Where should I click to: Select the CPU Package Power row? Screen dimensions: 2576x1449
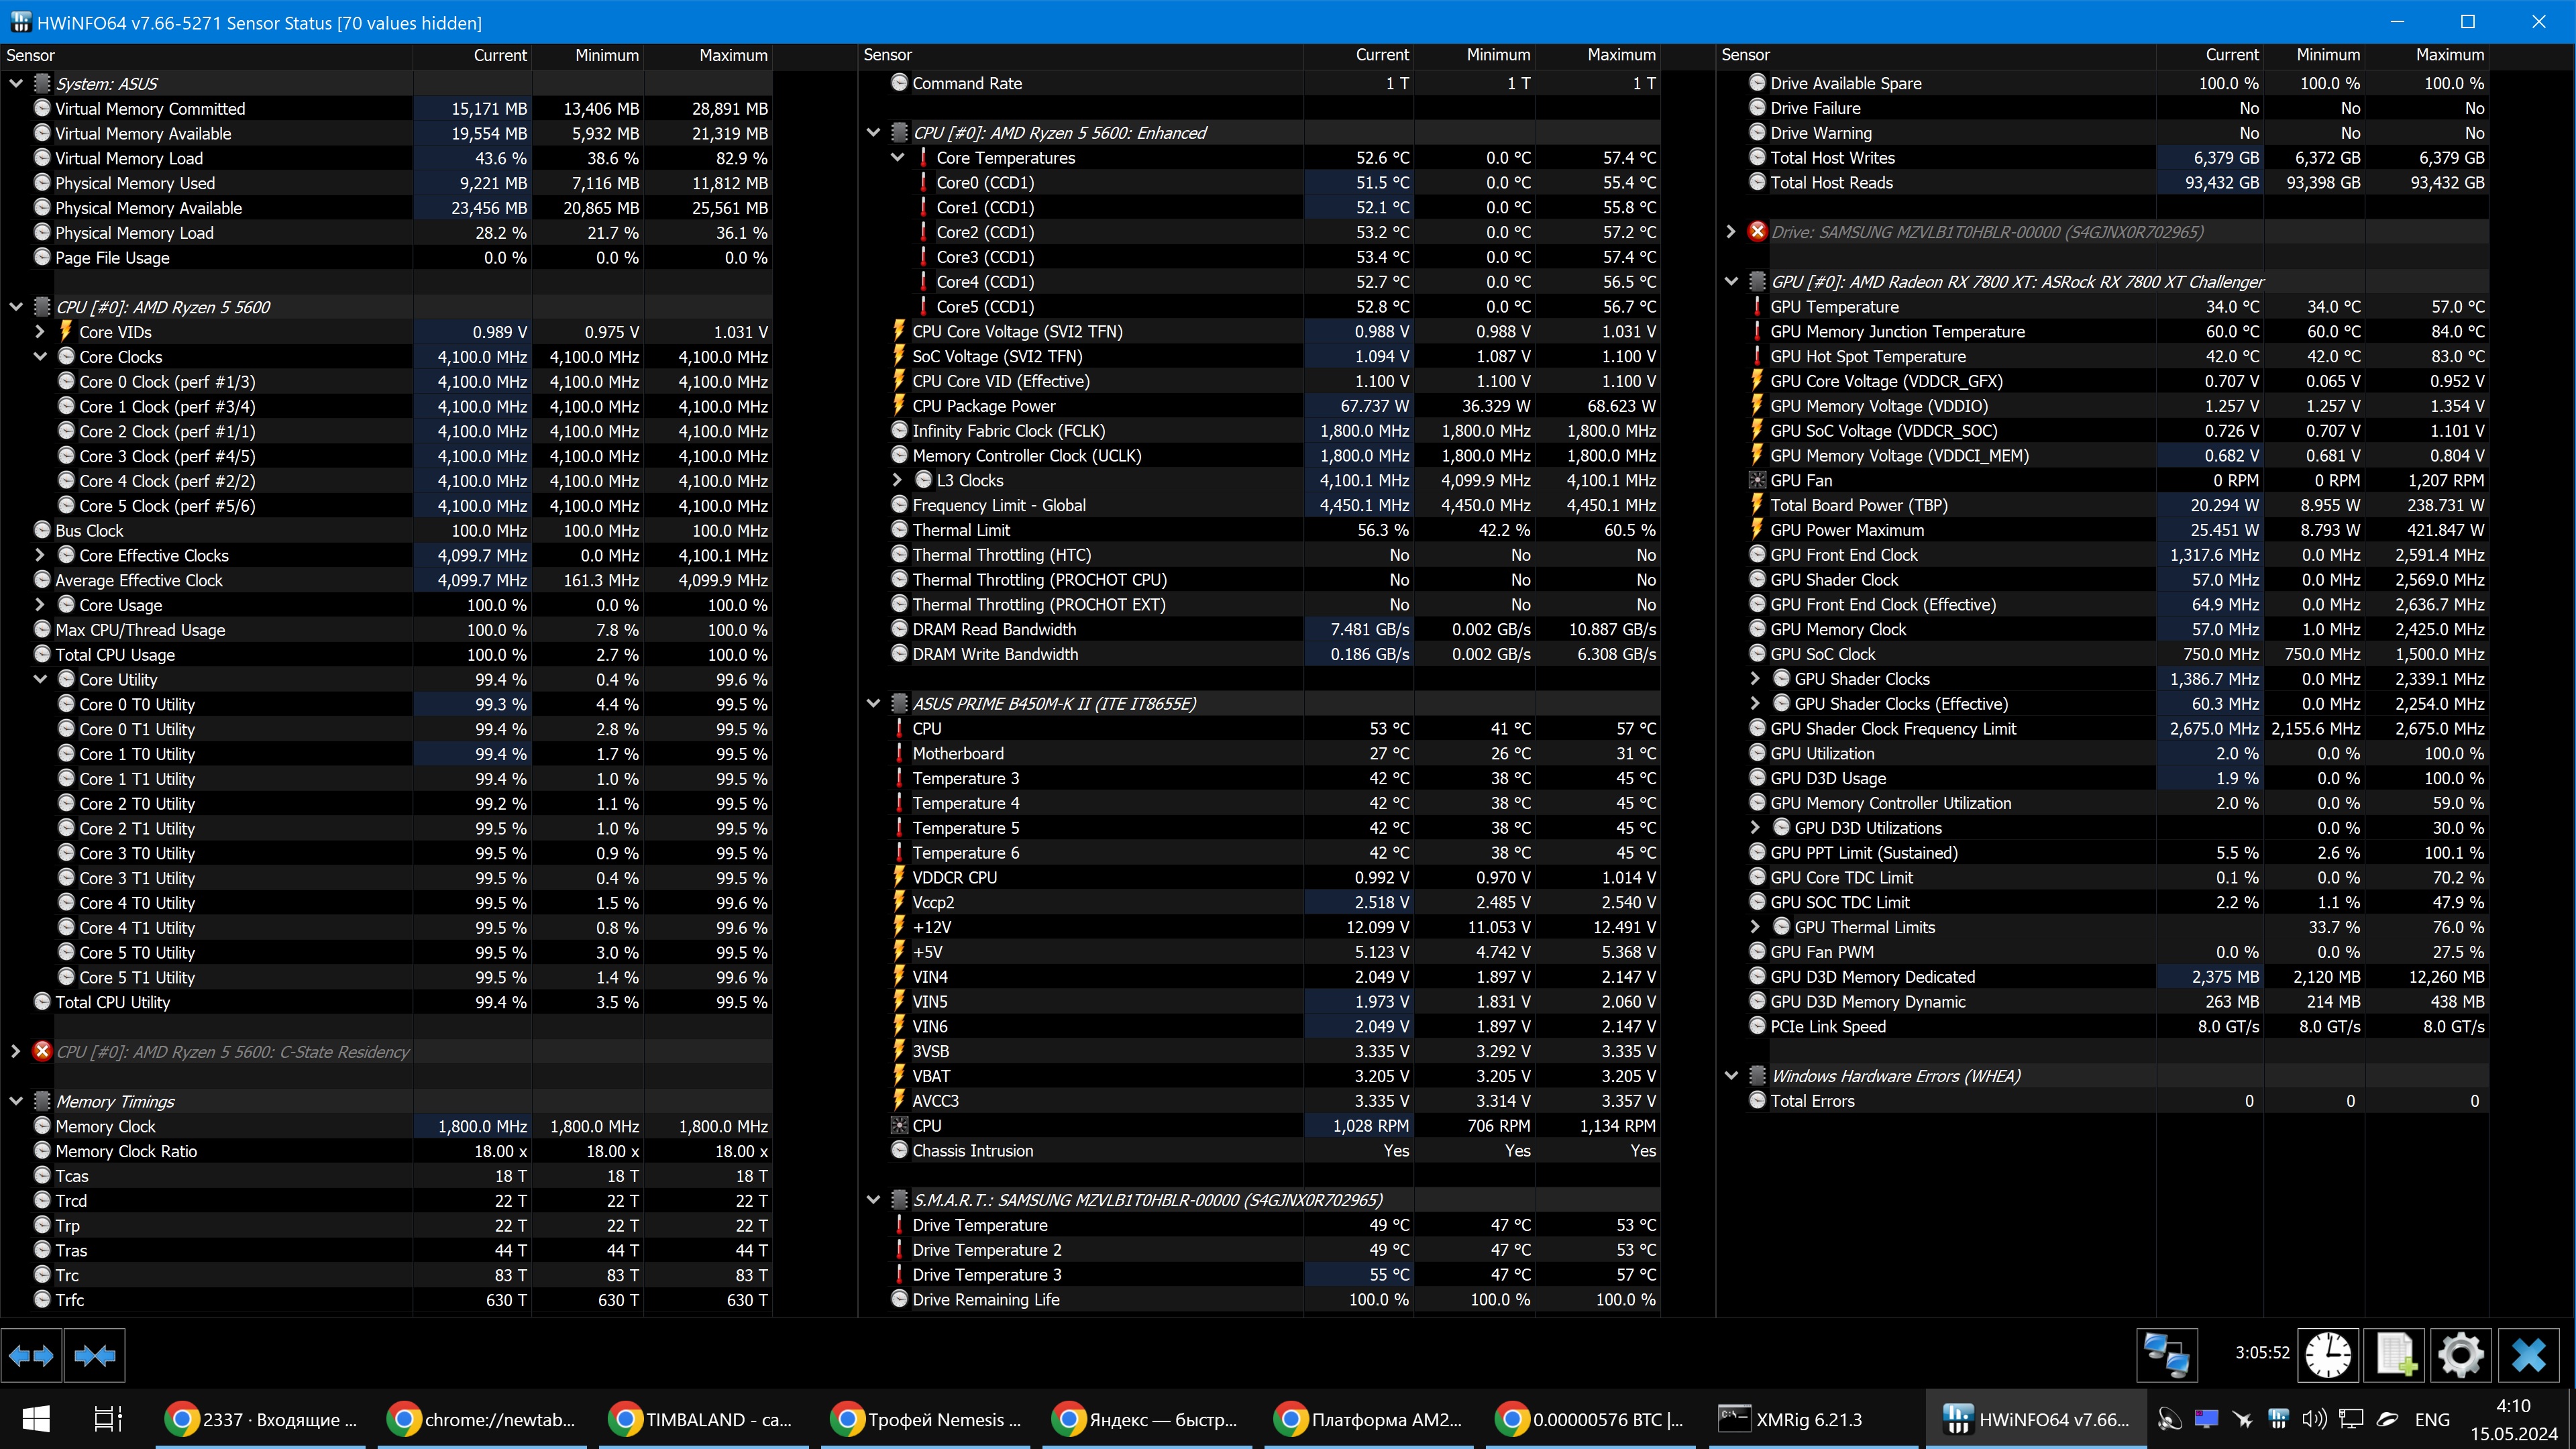(983, 406)
